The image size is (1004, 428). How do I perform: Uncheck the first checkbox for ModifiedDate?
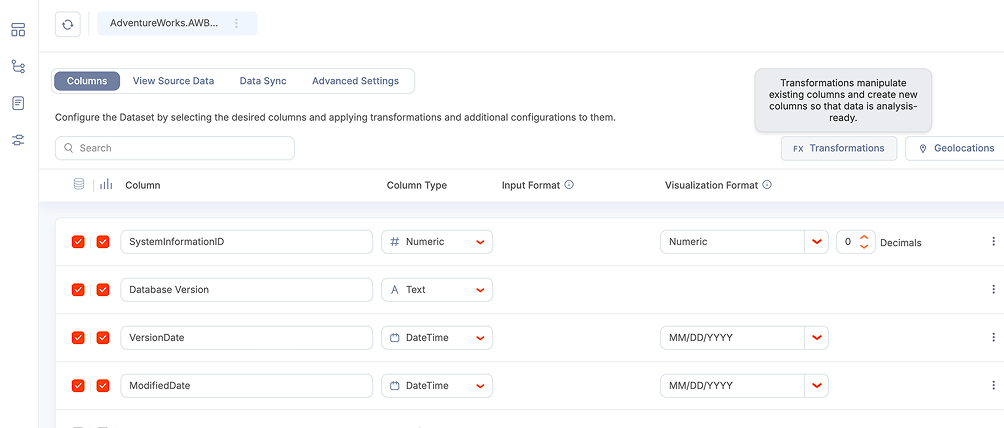78,386
